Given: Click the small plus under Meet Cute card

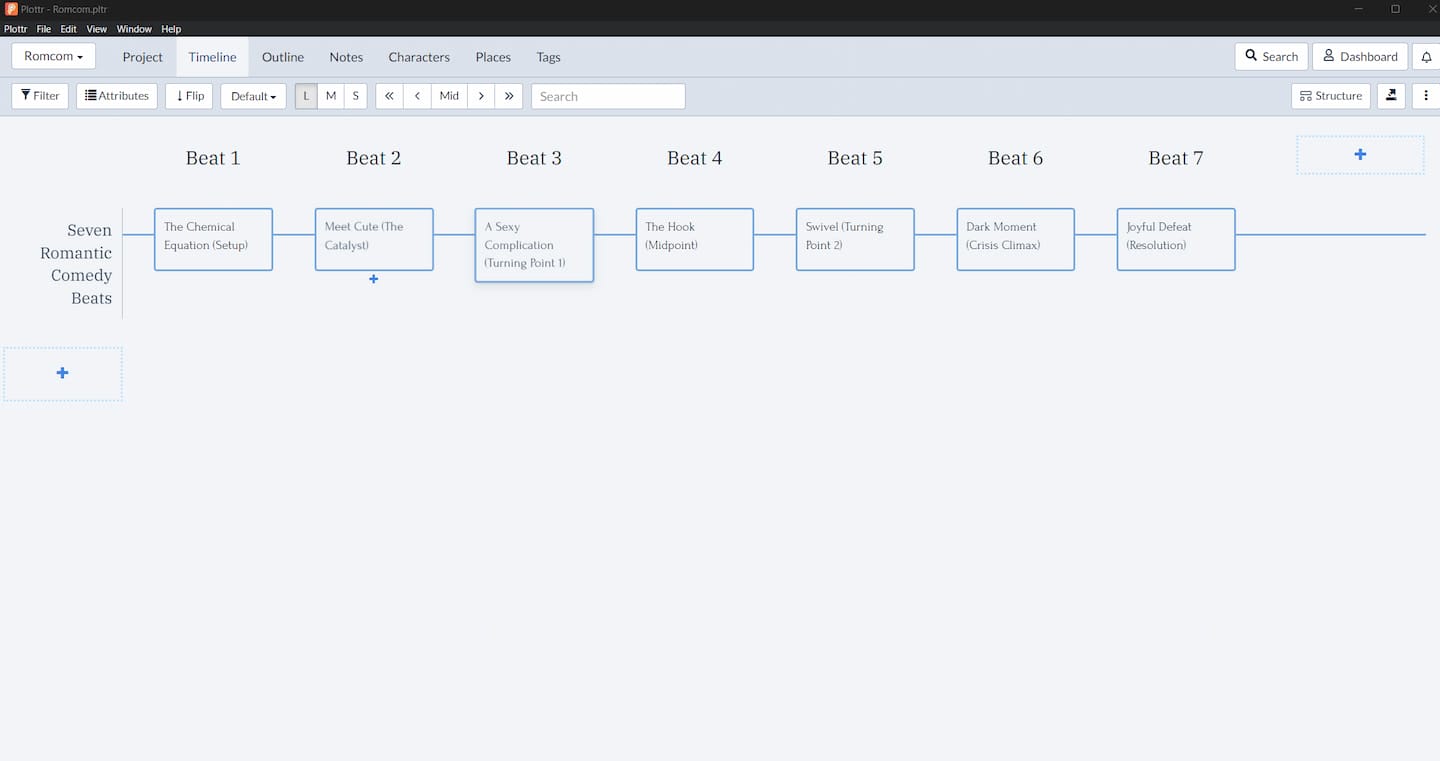Looking at the screenshot, I should click(374, 279).
